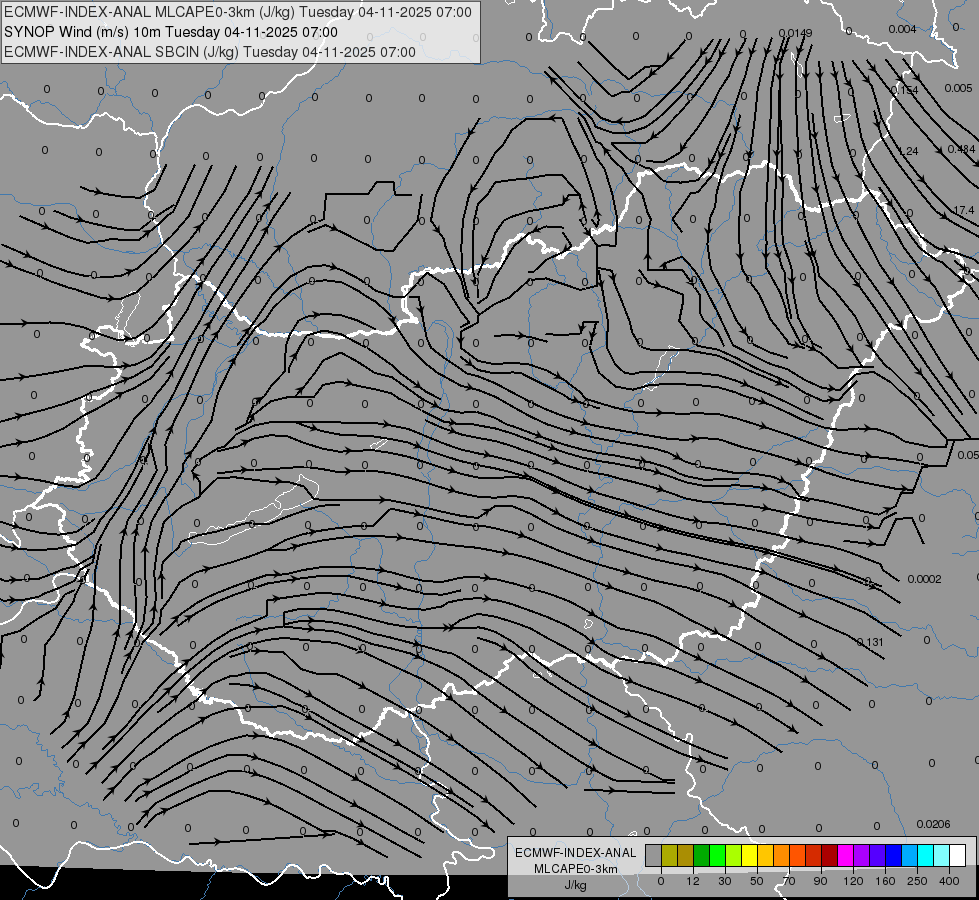The height and width of the screenshot is (900, 979).
Task: Click the legend tick value 70
Action: coord(789,881)
